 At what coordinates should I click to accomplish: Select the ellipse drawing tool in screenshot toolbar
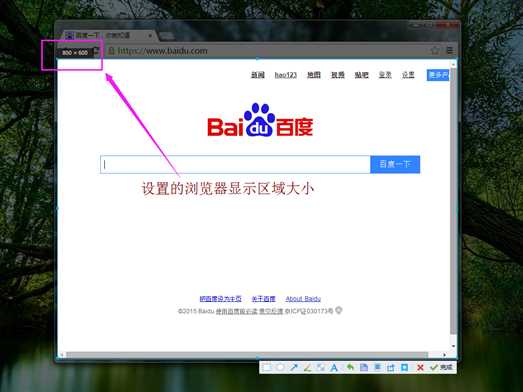tap(280, 368)
